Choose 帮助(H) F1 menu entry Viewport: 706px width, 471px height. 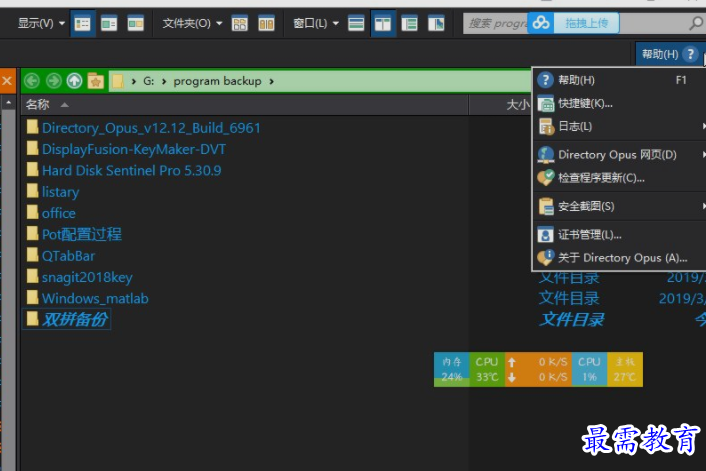[619, 80]
